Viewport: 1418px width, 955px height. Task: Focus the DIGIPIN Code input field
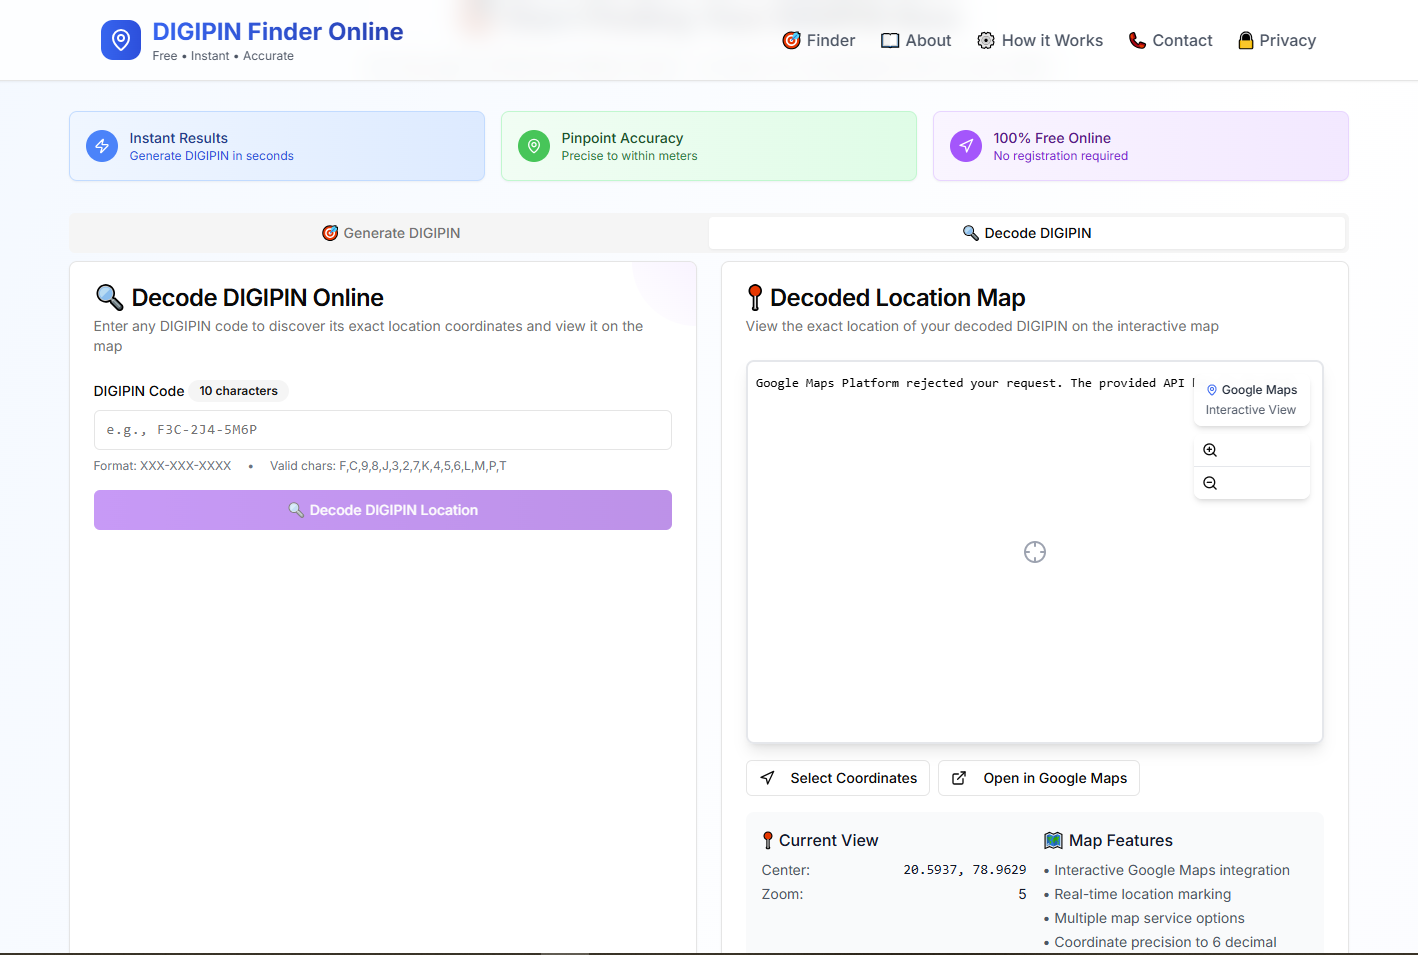(383, 430)
